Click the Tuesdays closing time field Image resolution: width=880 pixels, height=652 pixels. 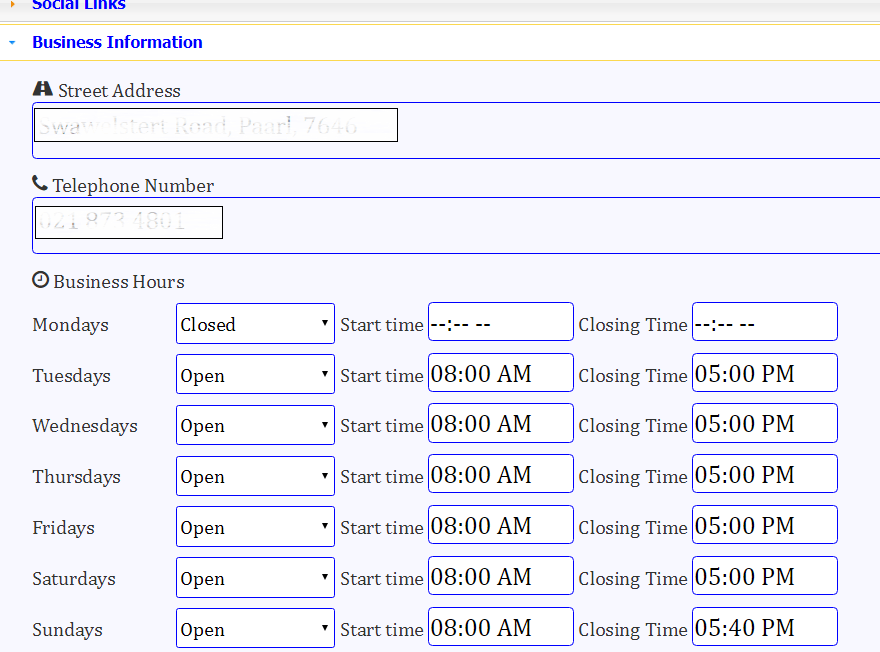tap(764, 372)
